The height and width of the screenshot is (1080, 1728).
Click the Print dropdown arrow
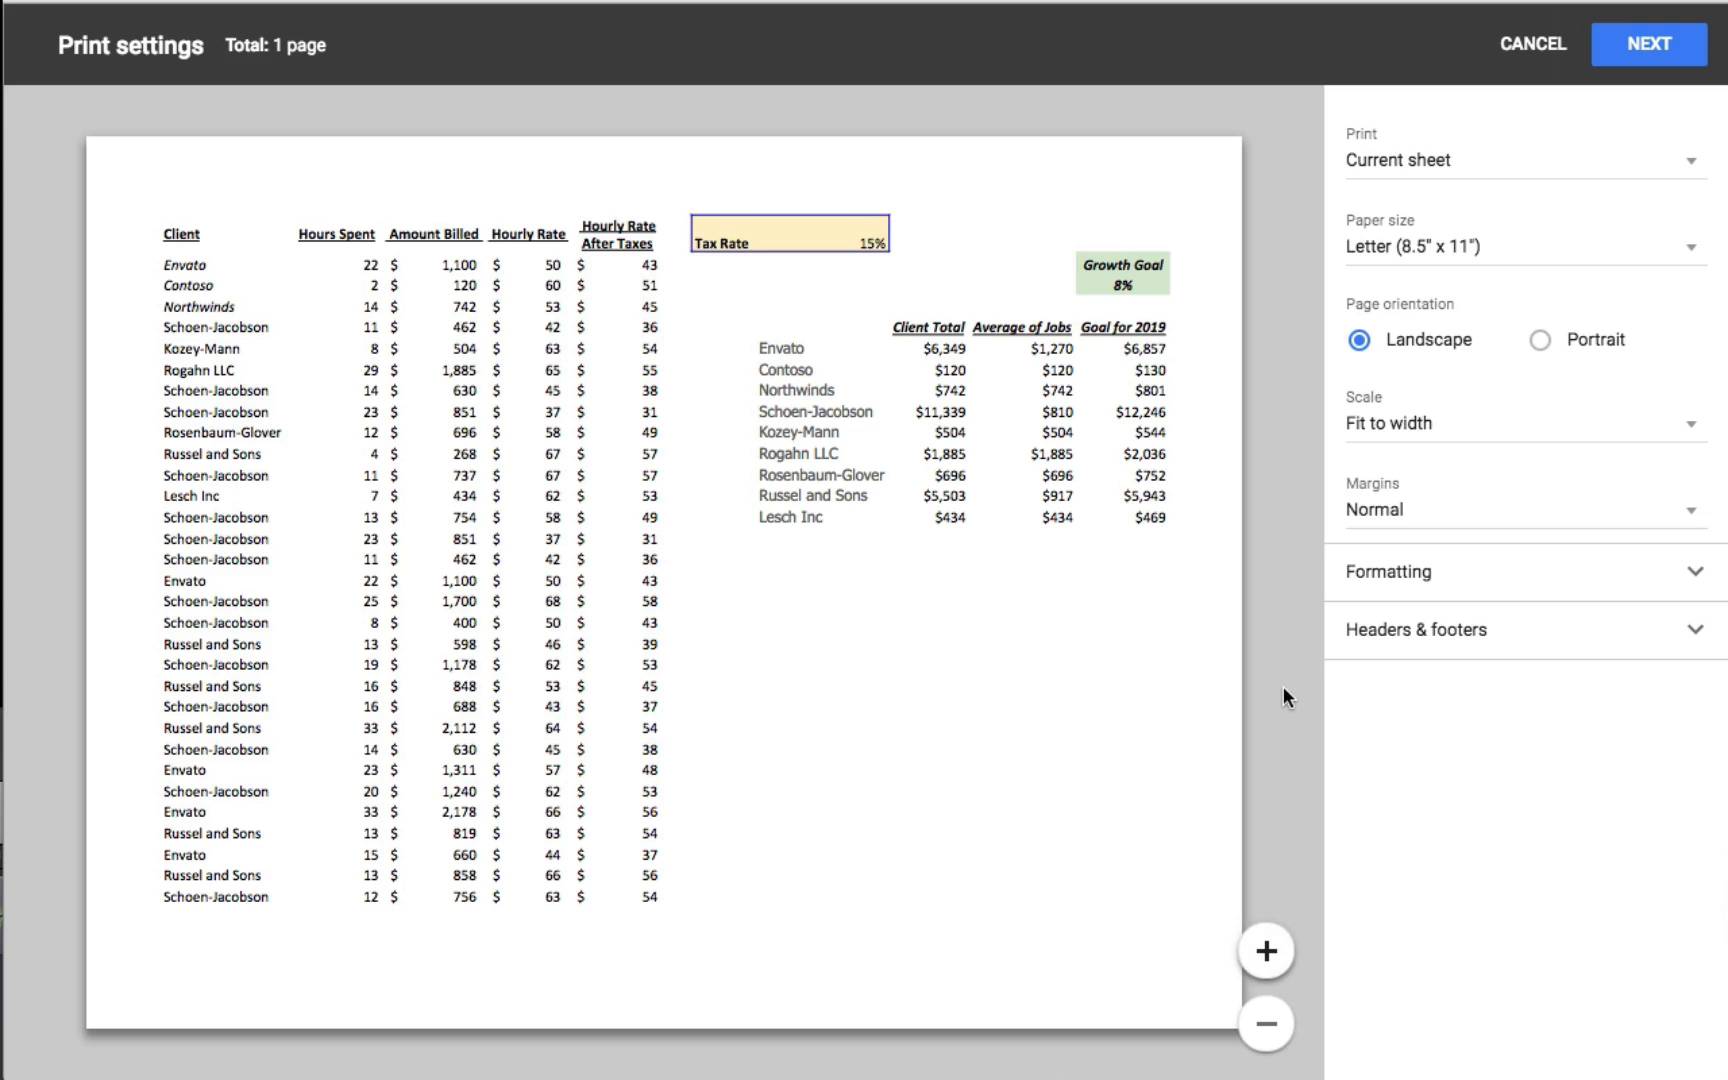[1692, 160]
